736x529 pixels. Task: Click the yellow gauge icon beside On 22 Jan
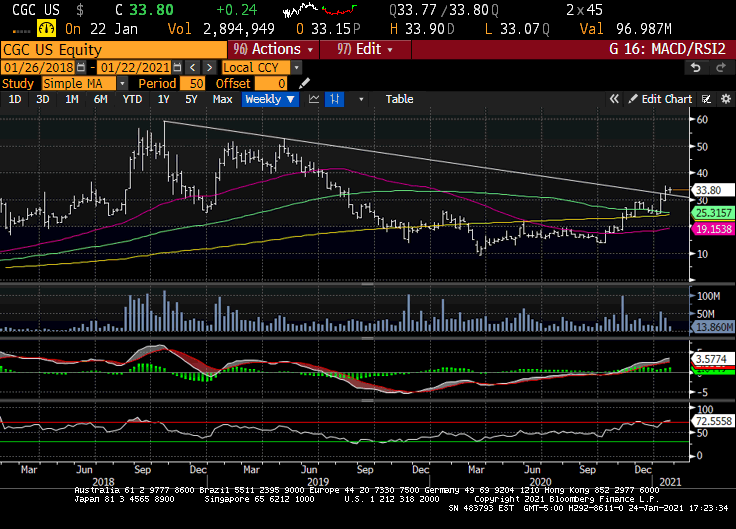pos(46,29)
